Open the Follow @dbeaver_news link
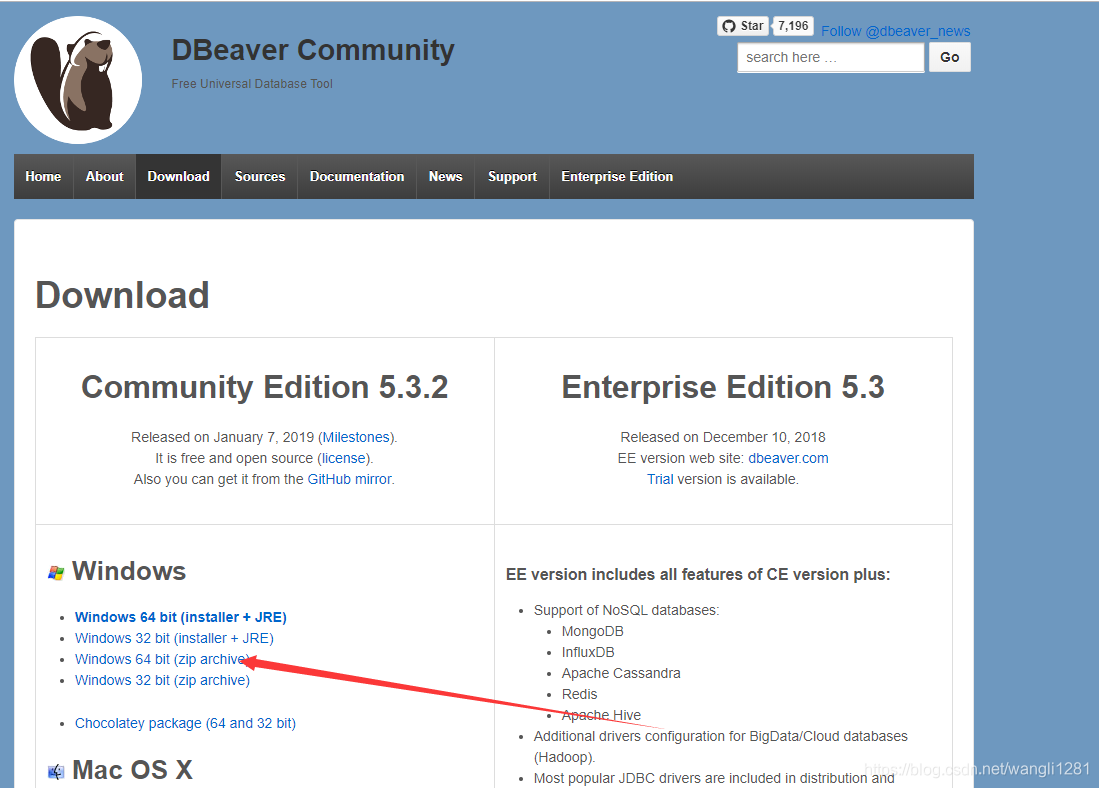1099x788 pixels. [895, 31]
